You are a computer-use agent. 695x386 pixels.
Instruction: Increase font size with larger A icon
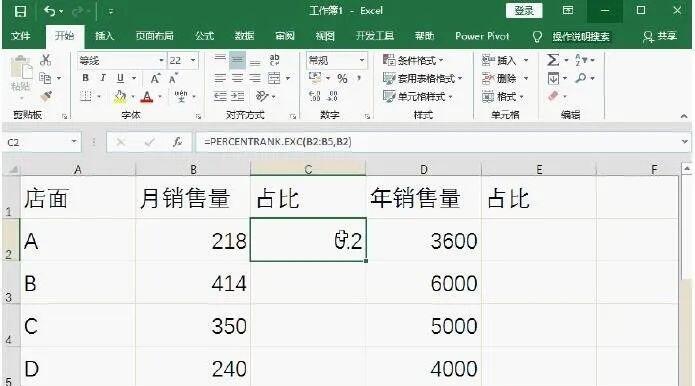[x=155, y=79]
